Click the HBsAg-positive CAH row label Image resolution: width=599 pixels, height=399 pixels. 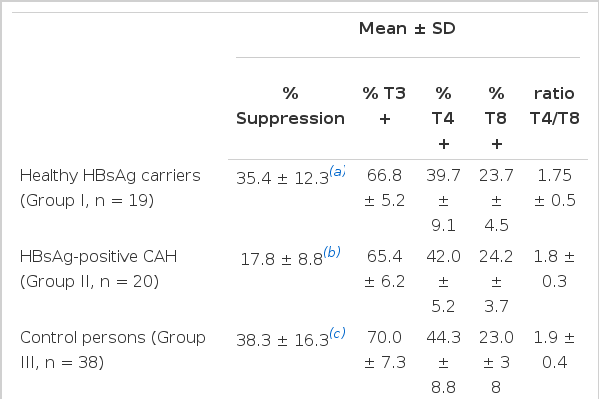click(x=98, y=269)
